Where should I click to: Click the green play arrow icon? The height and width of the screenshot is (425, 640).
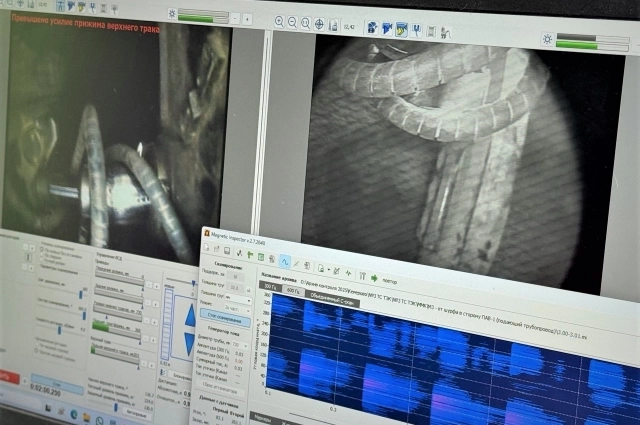pyautogui.click(x=374, y=277)
